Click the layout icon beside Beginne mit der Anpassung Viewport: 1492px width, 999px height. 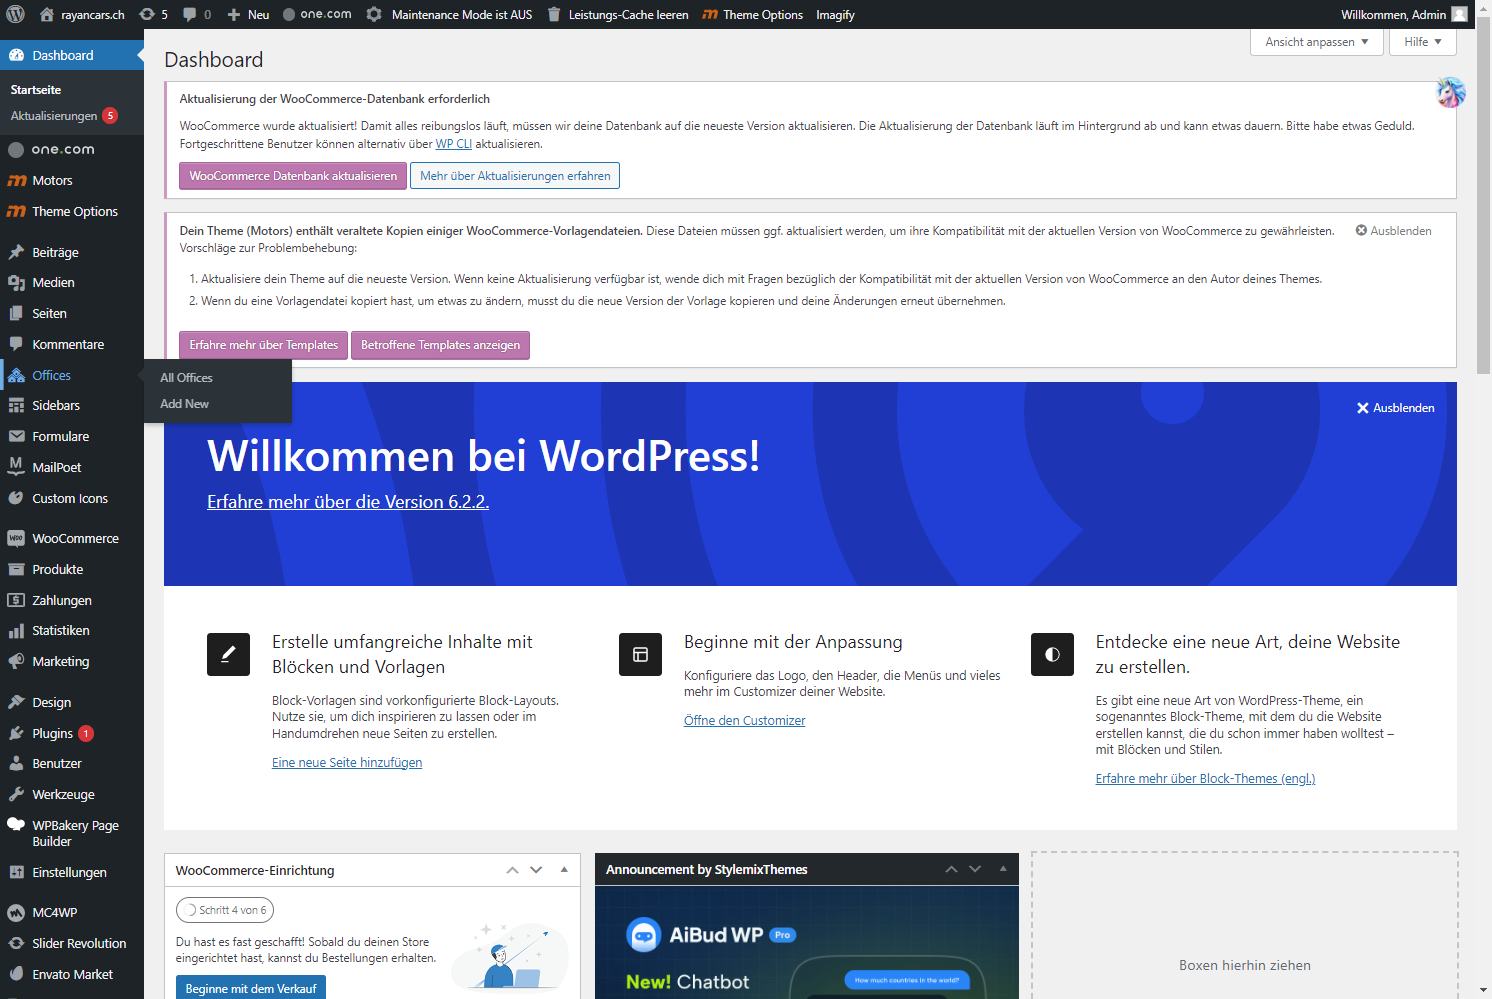tap(640, 654)
